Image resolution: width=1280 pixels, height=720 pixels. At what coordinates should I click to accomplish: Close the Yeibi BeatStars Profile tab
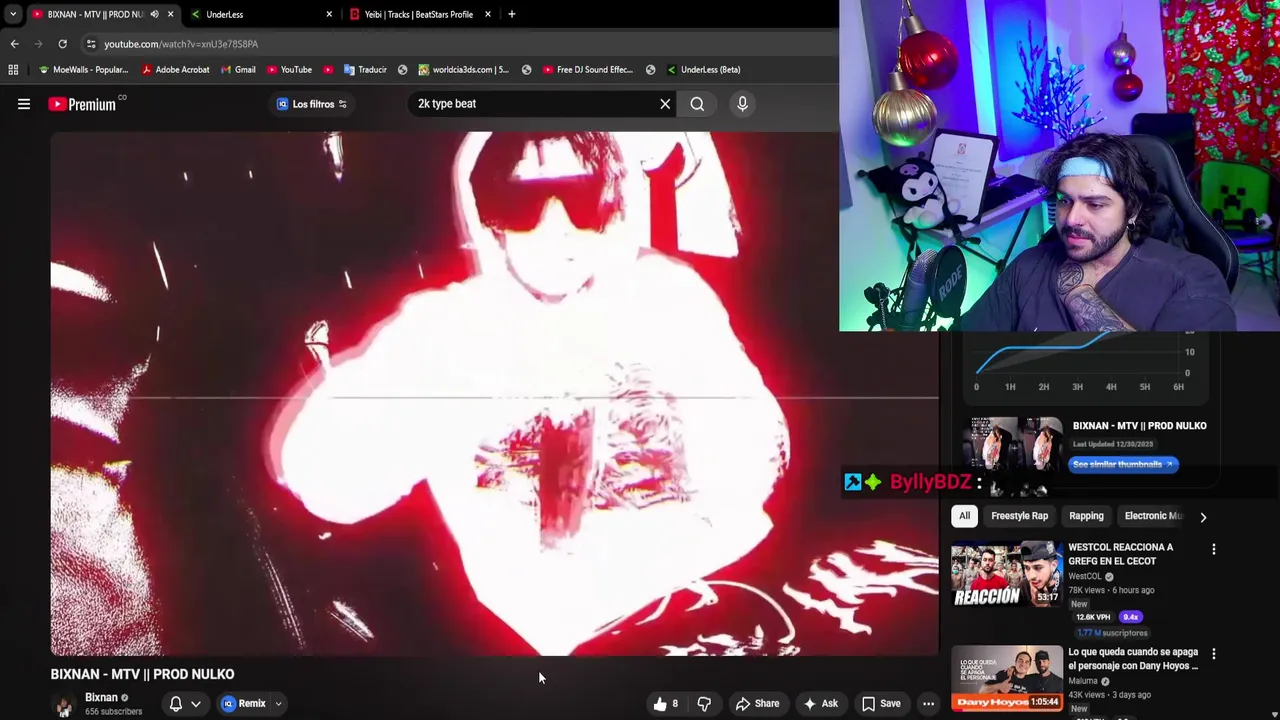pos(488,14)
